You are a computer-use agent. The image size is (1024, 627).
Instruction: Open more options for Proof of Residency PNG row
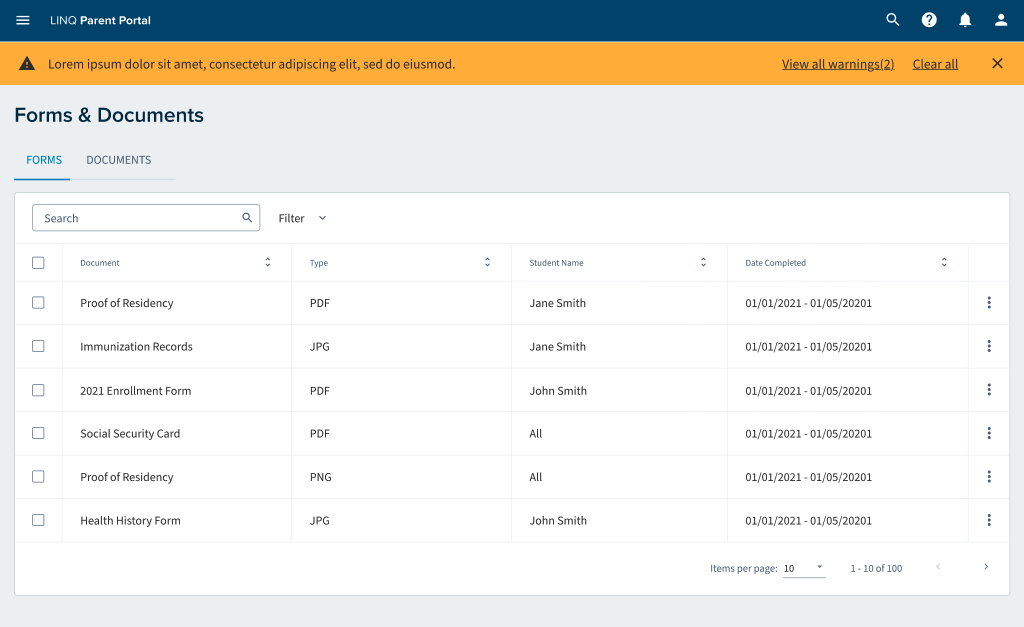coord(989,477)
